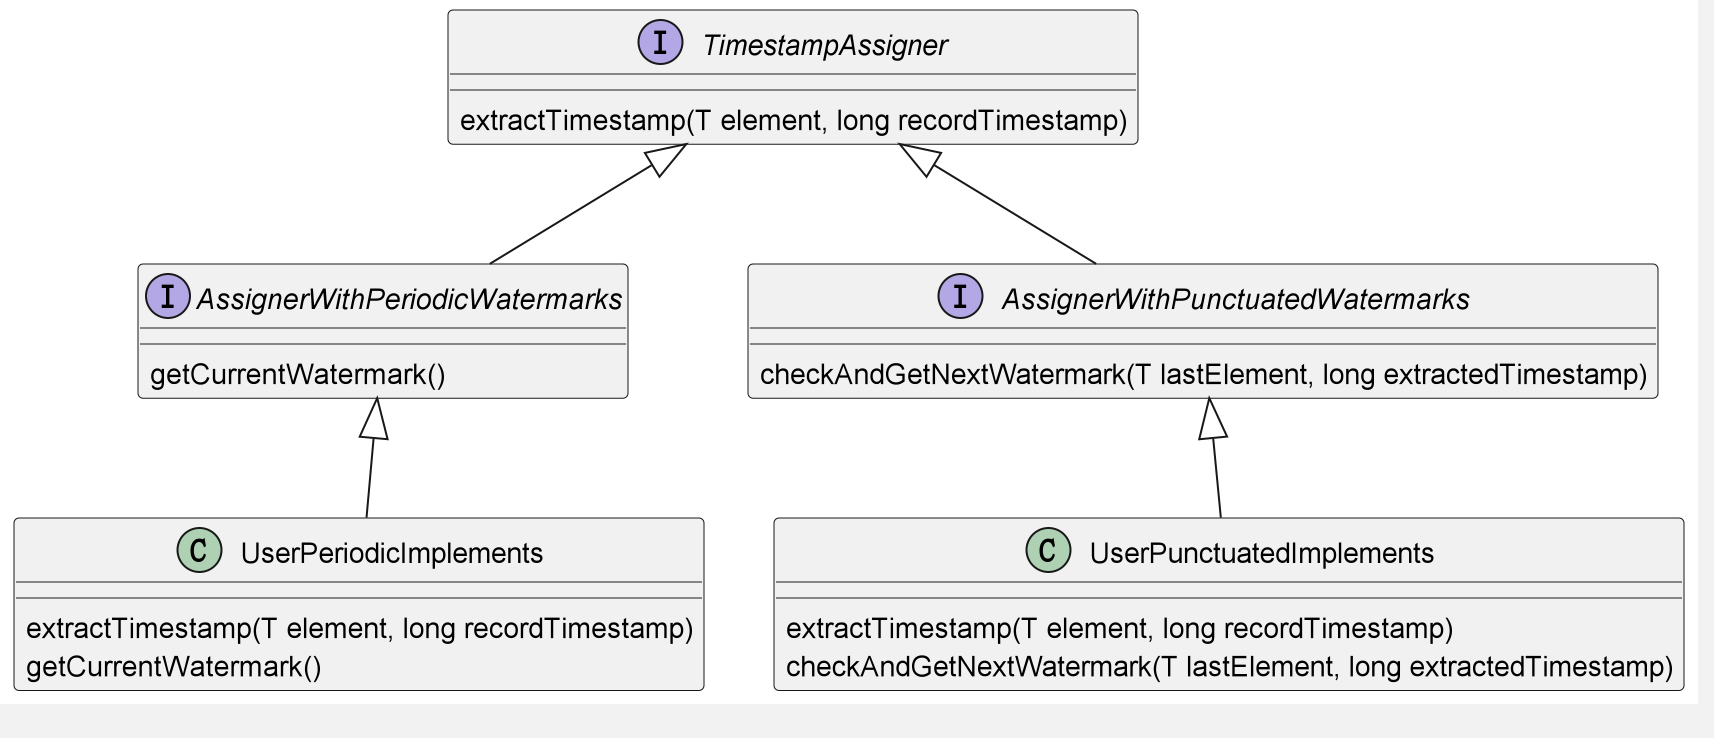Click the UserPunctuatedImplements class 'C' icon
The width and height of the screenshot is (1714, 738).
point(1048,551)
